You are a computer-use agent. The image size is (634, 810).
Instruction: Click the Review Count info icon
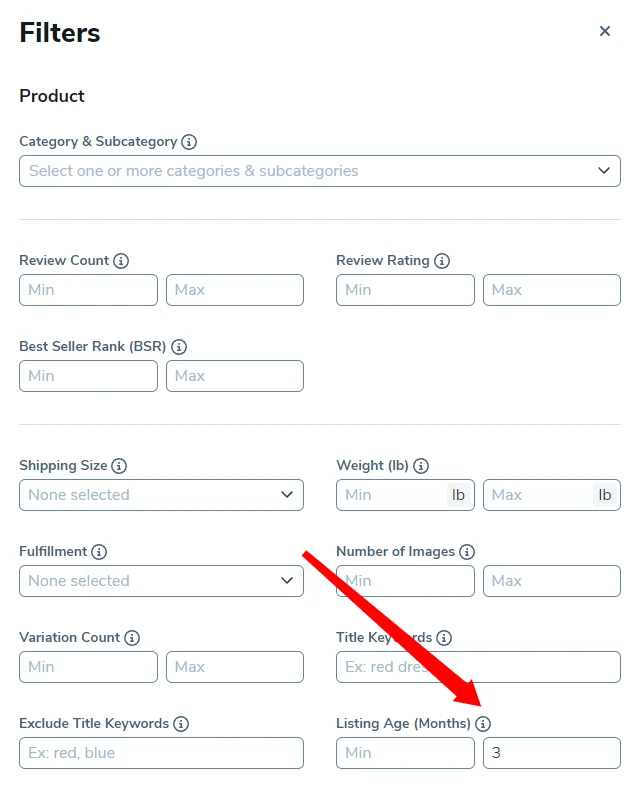coord(121,260)
